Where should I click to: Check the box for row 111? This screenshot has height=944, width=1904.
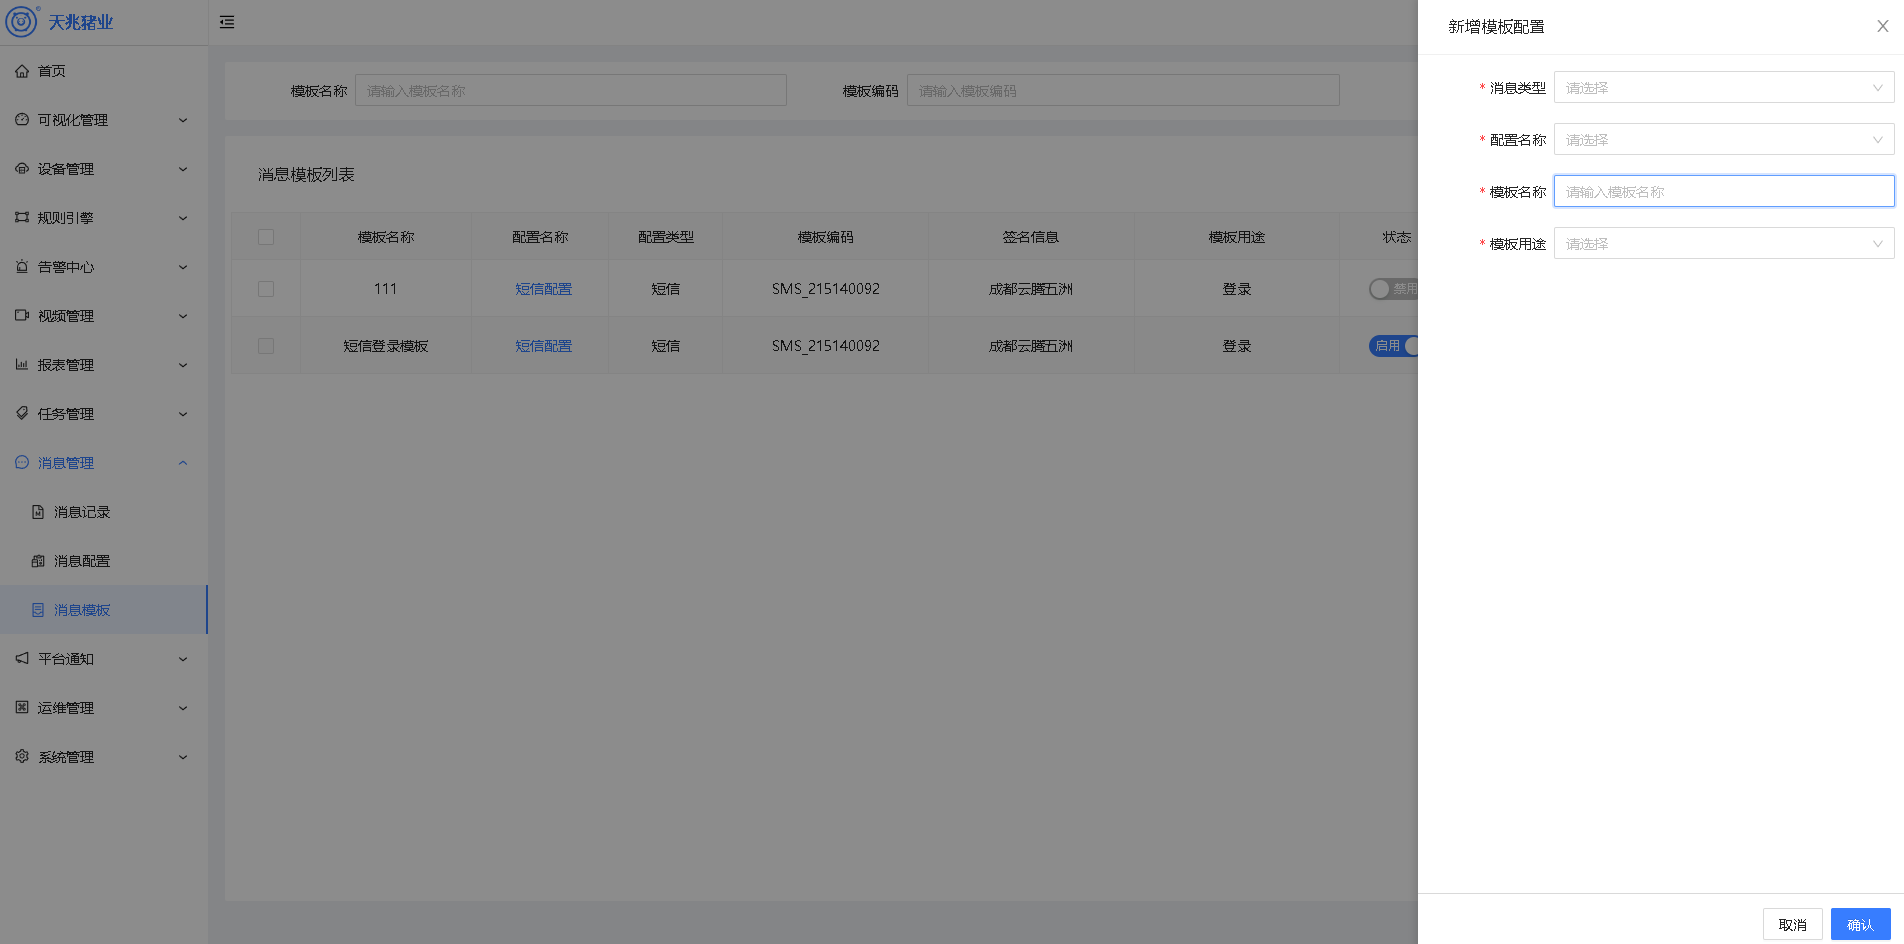coord(266,289)
